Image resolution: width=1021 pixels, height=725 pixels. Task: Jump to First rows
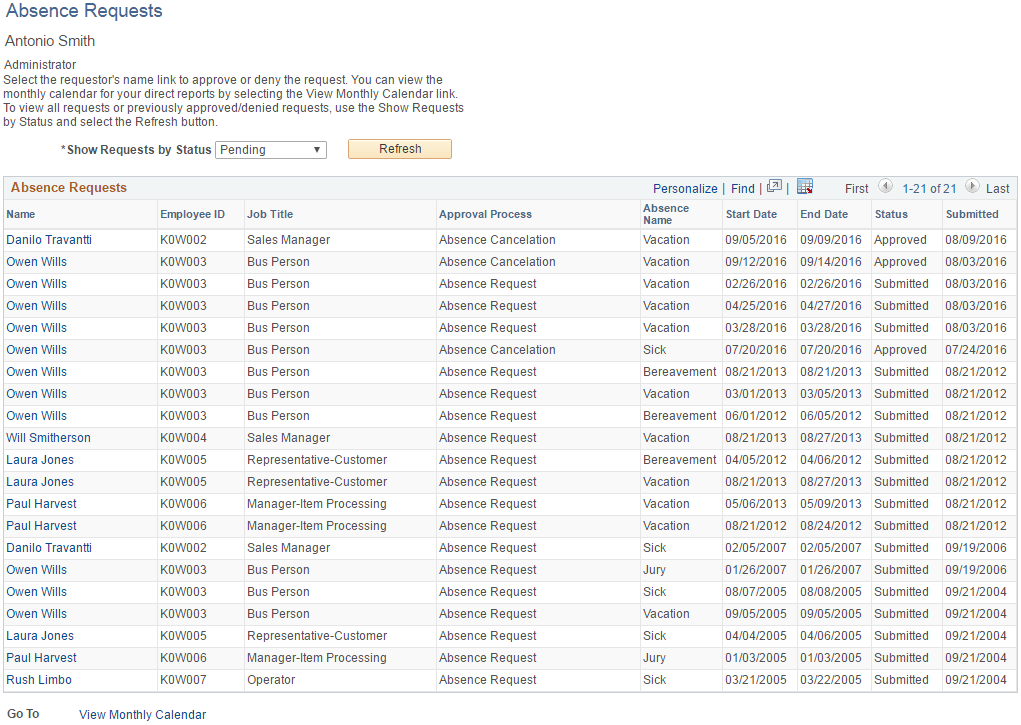point(857,189)
